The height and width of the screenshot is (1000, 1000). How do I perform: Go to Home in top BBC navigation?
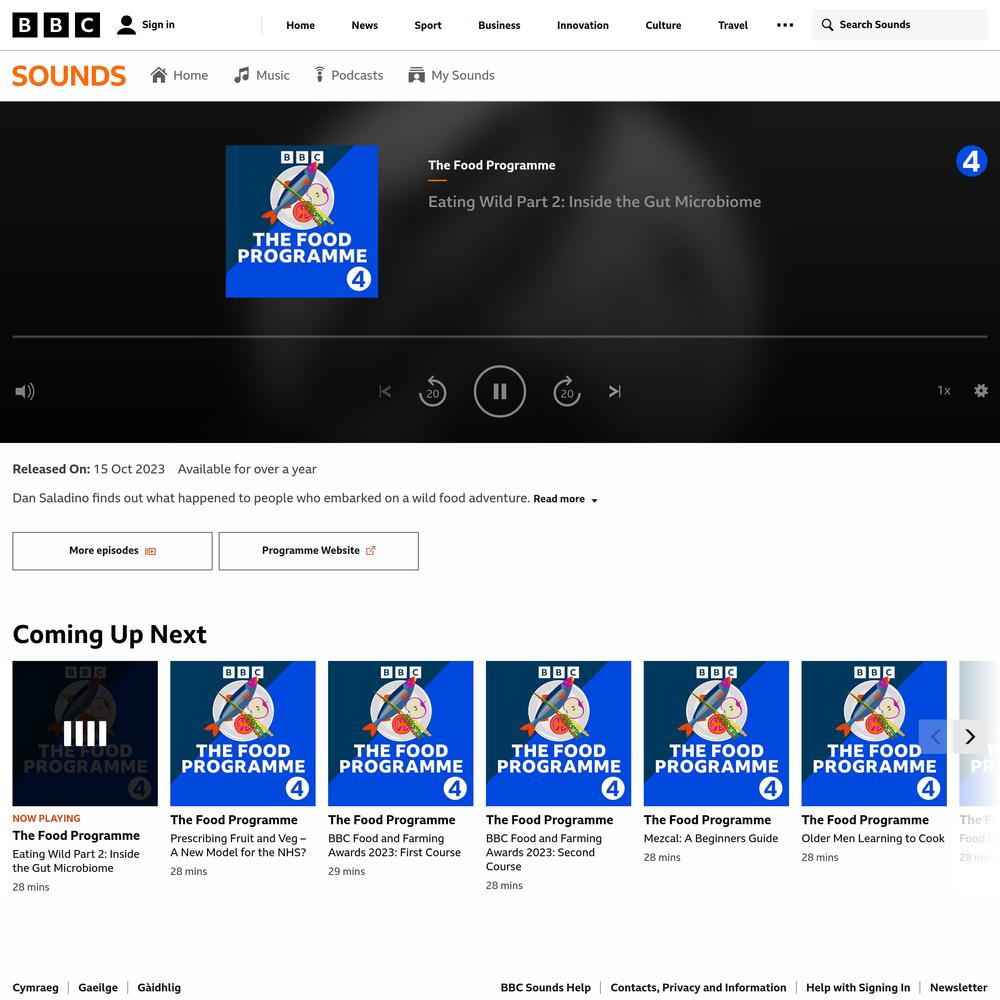pyautogui.click(x=300, y=26)
